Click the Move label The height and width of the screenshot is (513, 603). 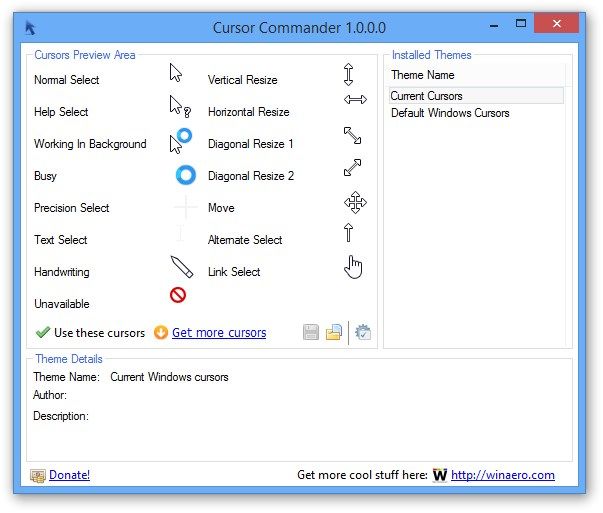(221, 208)
